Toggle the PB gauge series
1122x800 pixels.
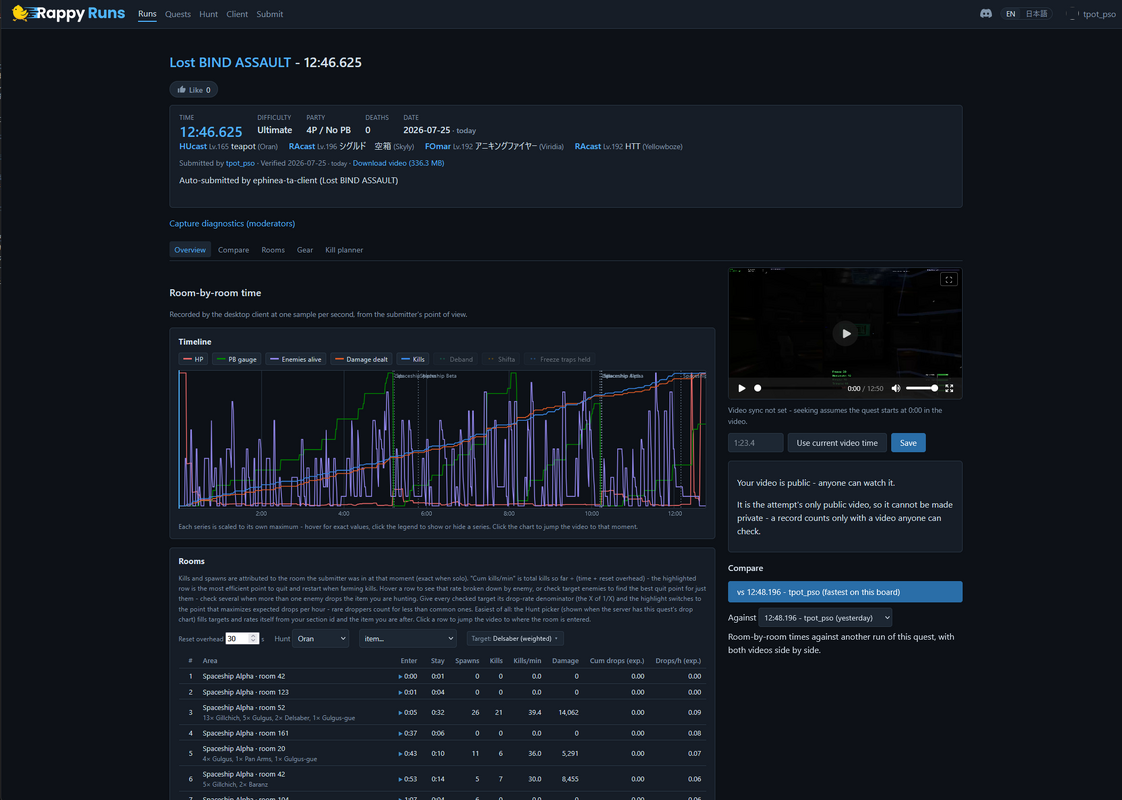[236, 359]
